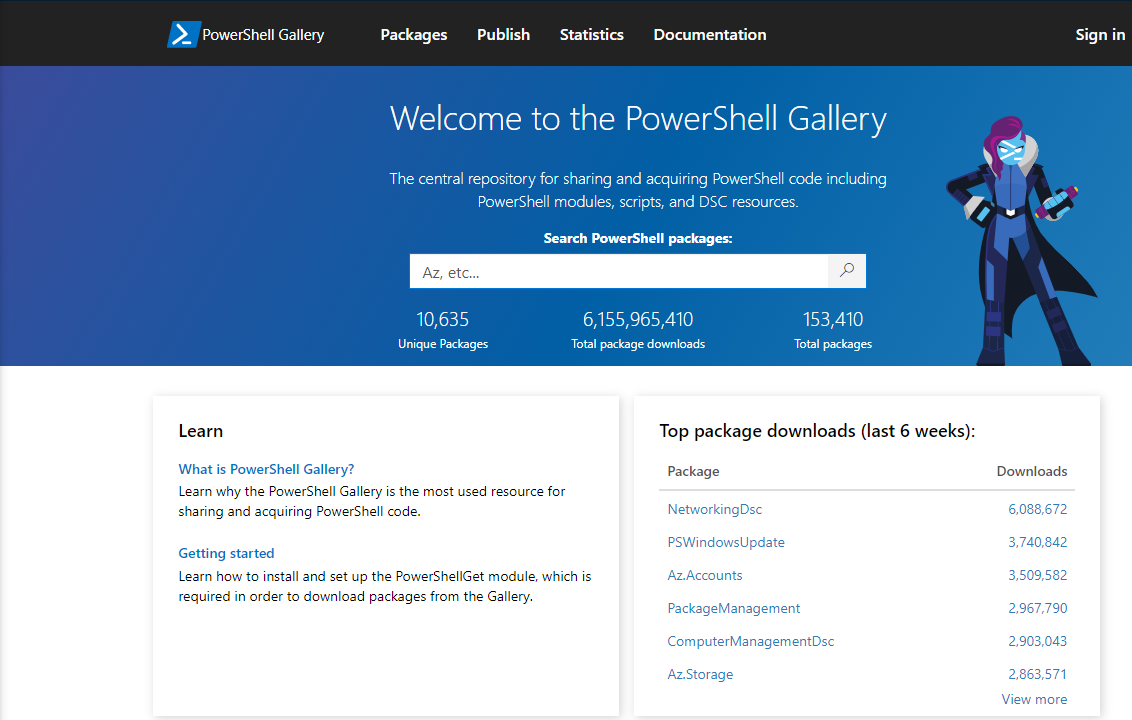The image size is (1132, 720).
Task: Click the 6,155,965,410 total downloads figure
Action: tap(638, 319)
